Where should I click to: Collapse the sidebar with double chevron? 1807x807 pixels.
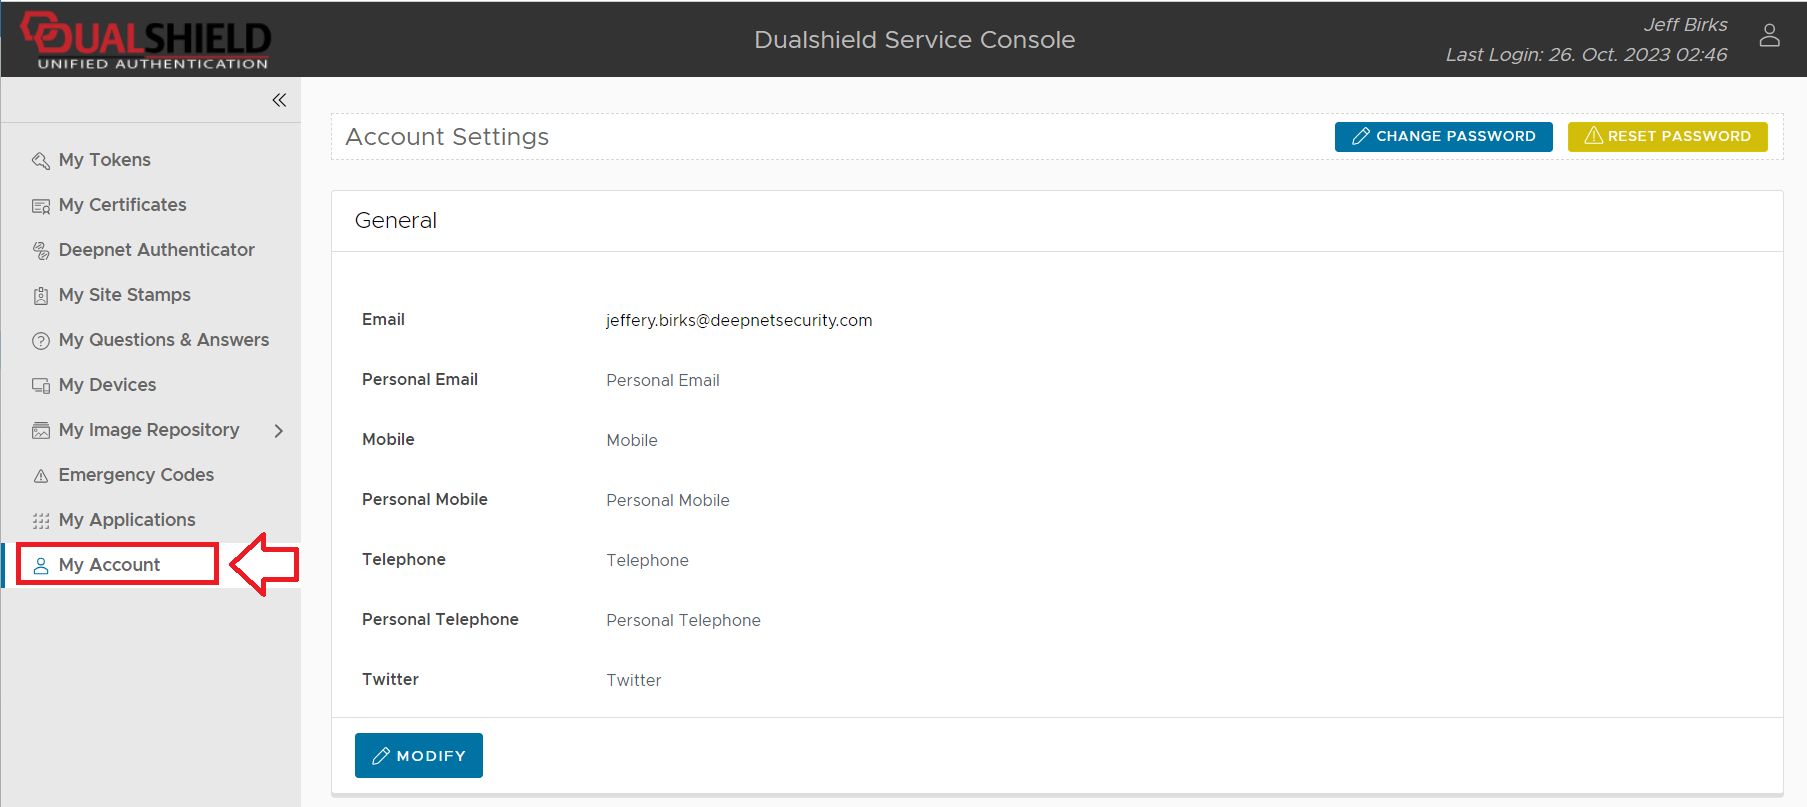click(x=279, y=100)
